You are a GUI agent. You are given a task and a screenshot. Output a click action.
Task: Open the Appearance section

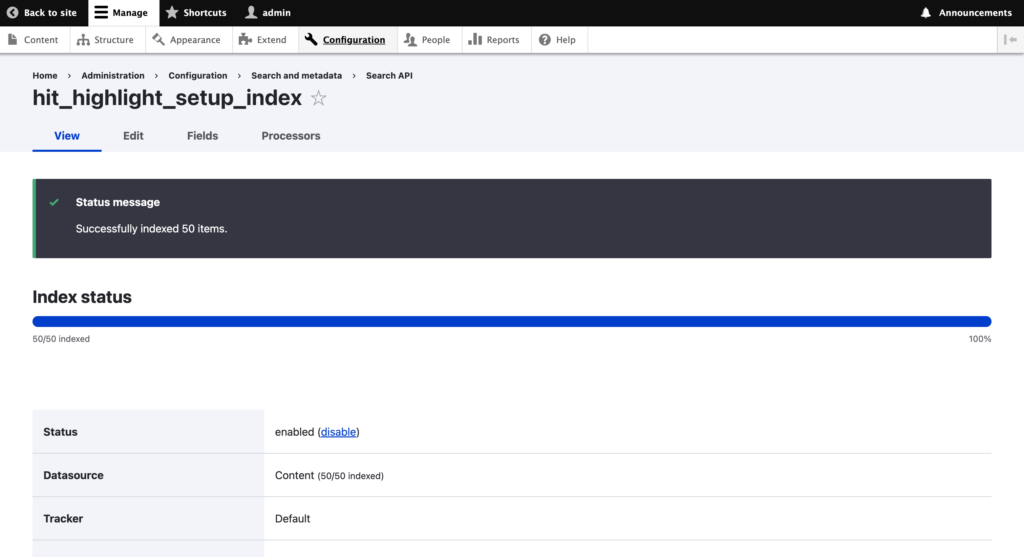pos(187,40)
